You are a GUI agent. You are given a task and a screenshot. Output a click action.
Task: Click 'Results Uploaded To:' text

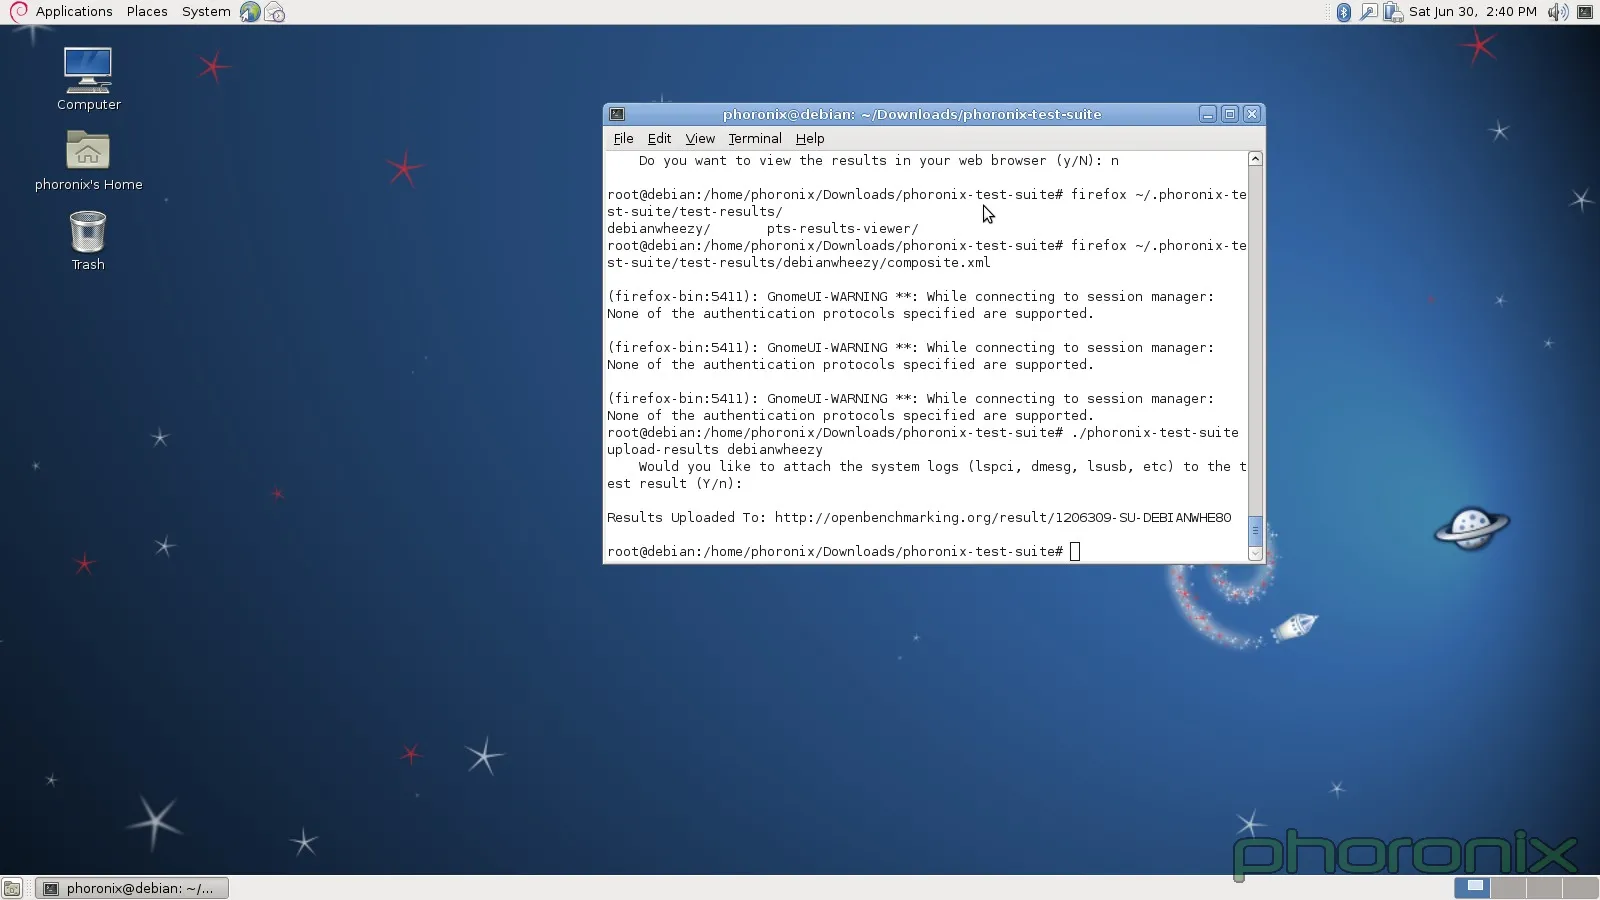(686, 518)
